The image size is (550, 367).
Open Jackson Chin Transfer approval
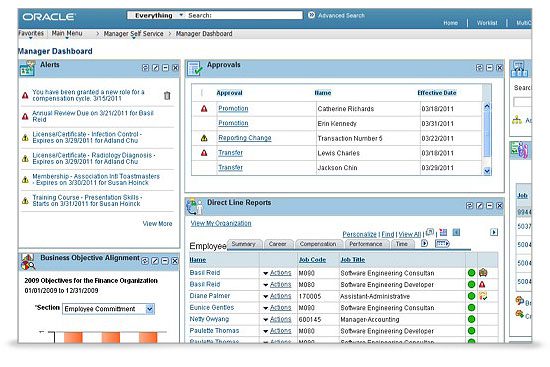coord(230,168)
